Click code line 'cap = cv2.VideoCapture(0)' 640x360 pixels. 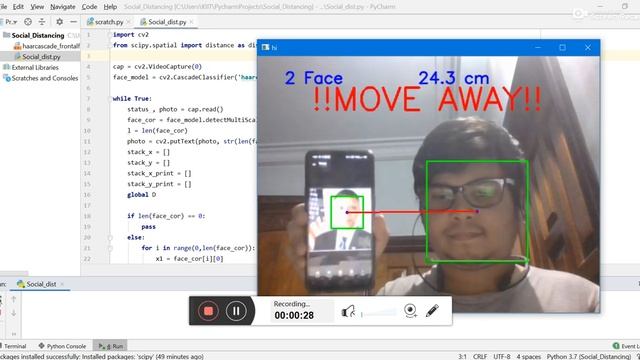pyautogui.click(x=157, y=67)
